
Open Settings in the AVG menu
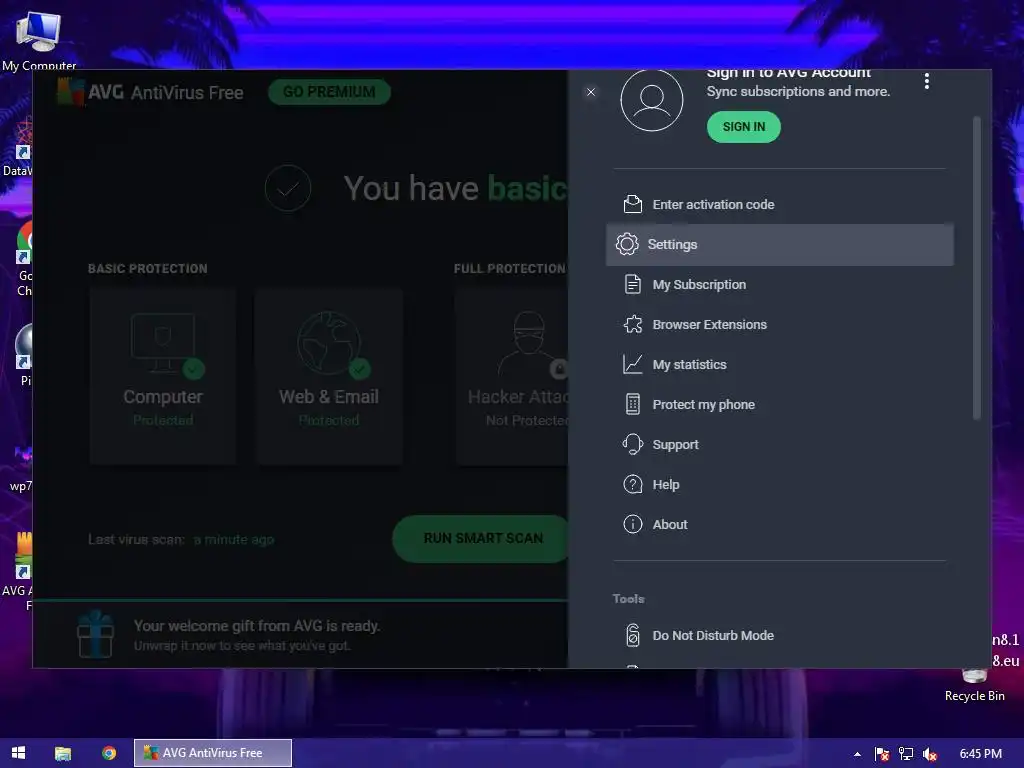coord(779,244)
